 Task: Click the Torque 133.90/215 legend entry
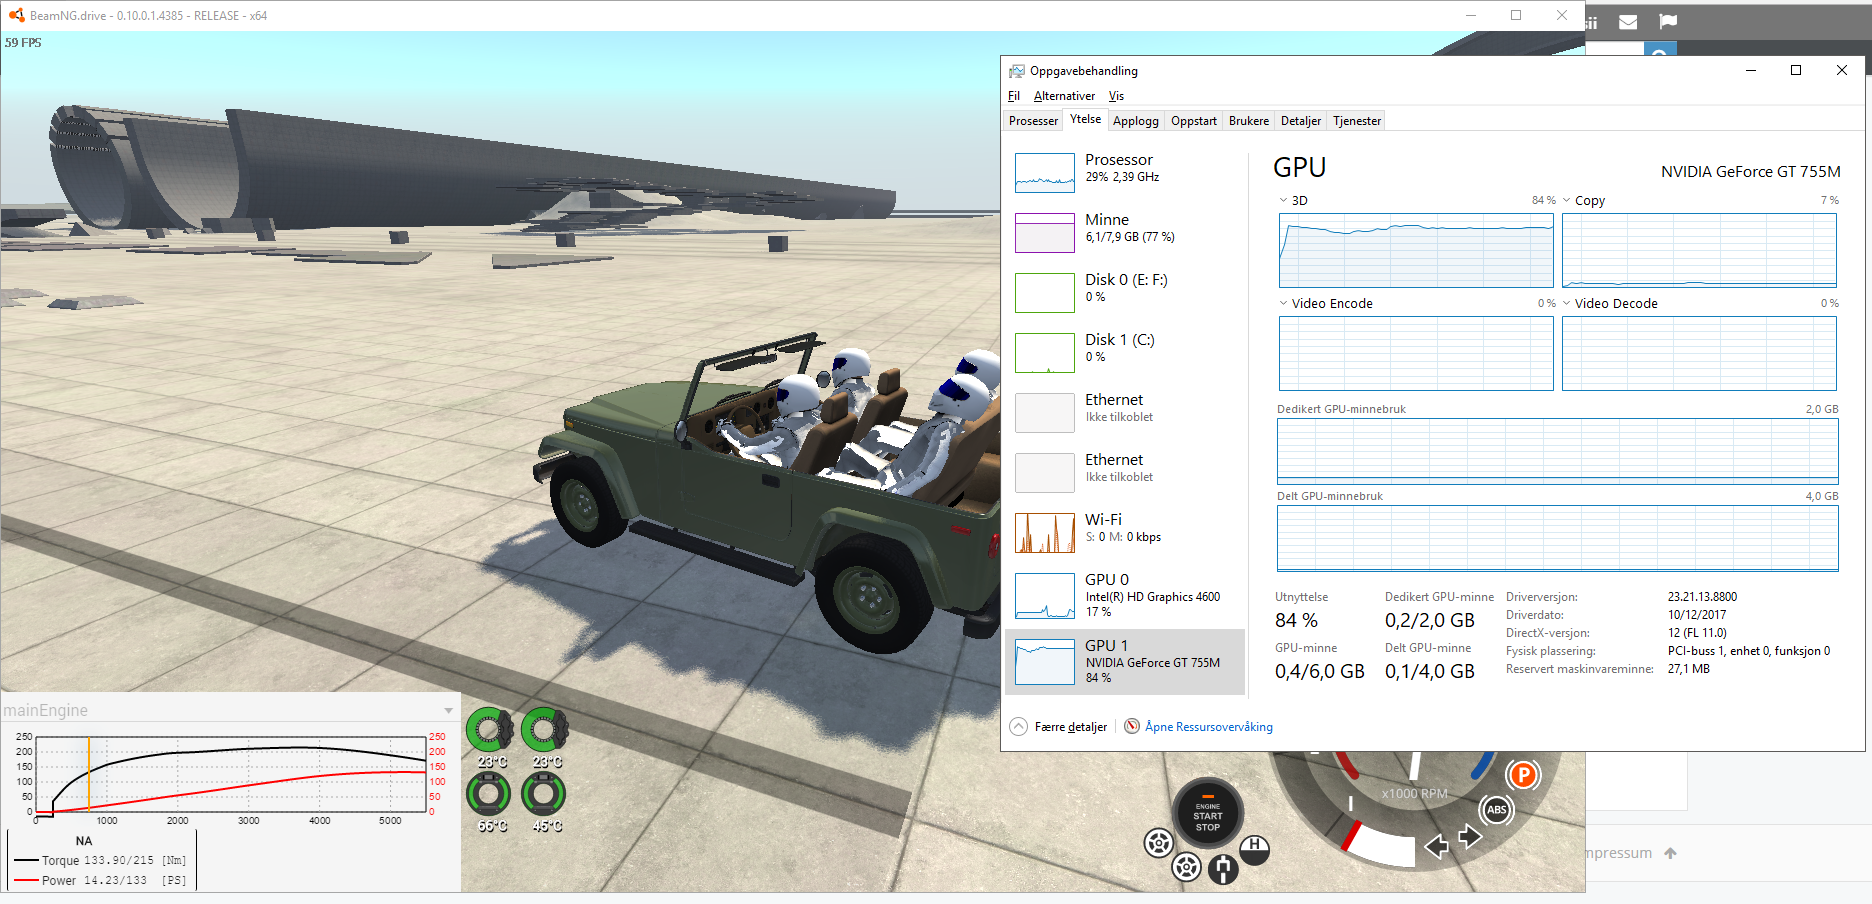point(100,860)
